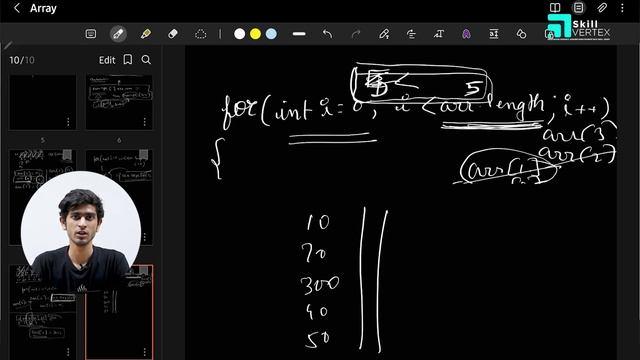
Task: Select the Pen tool
Action: (x=118, y=34)
